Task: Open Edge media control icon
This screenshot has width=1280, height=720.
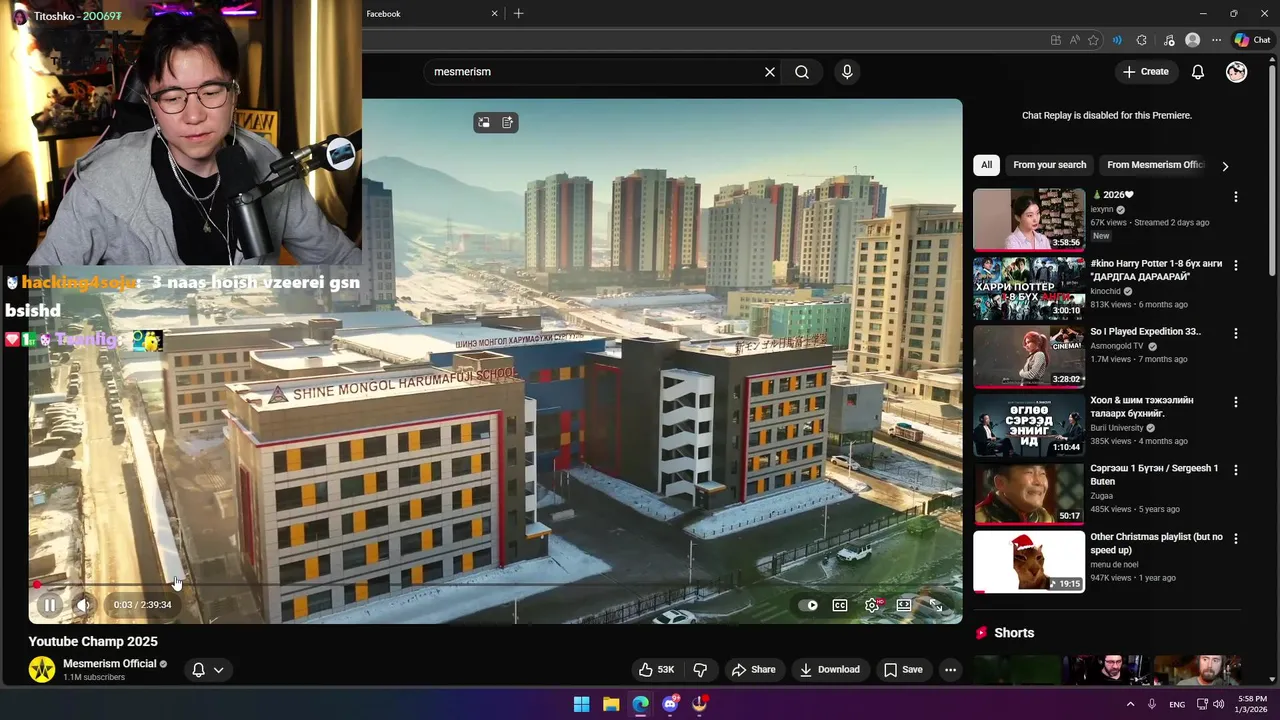Action: click(x=1169, y=40)
